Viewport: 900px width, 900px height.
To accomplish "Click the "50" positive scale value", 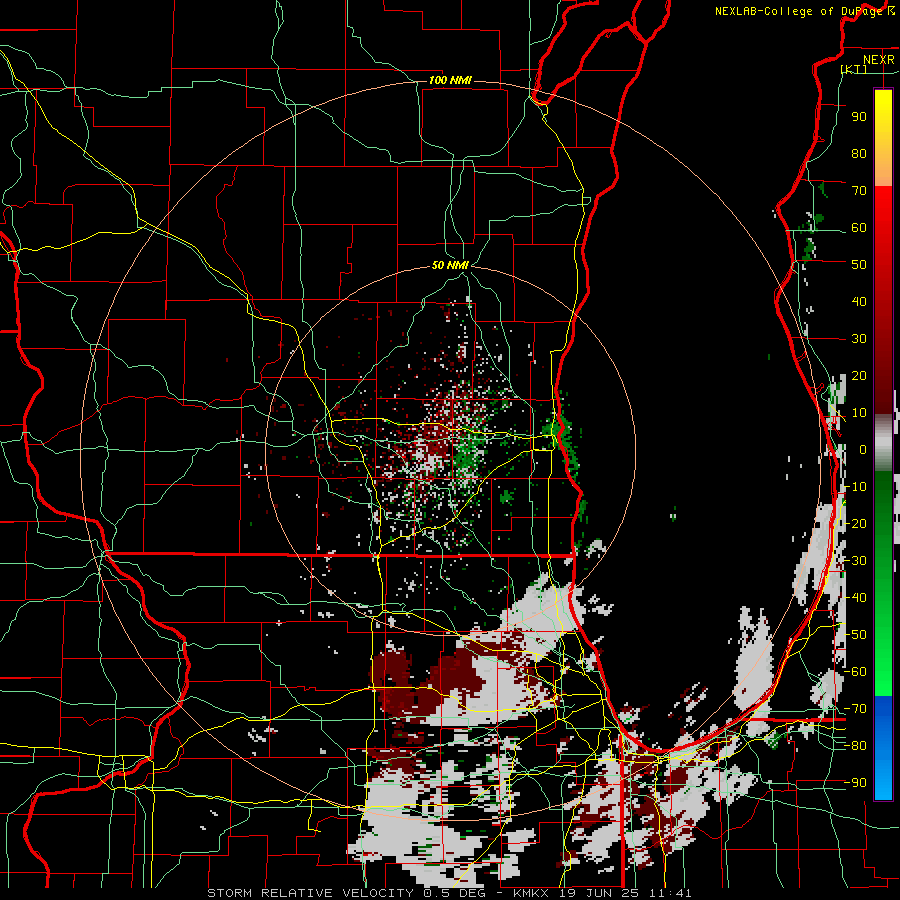I will (859, 265).
